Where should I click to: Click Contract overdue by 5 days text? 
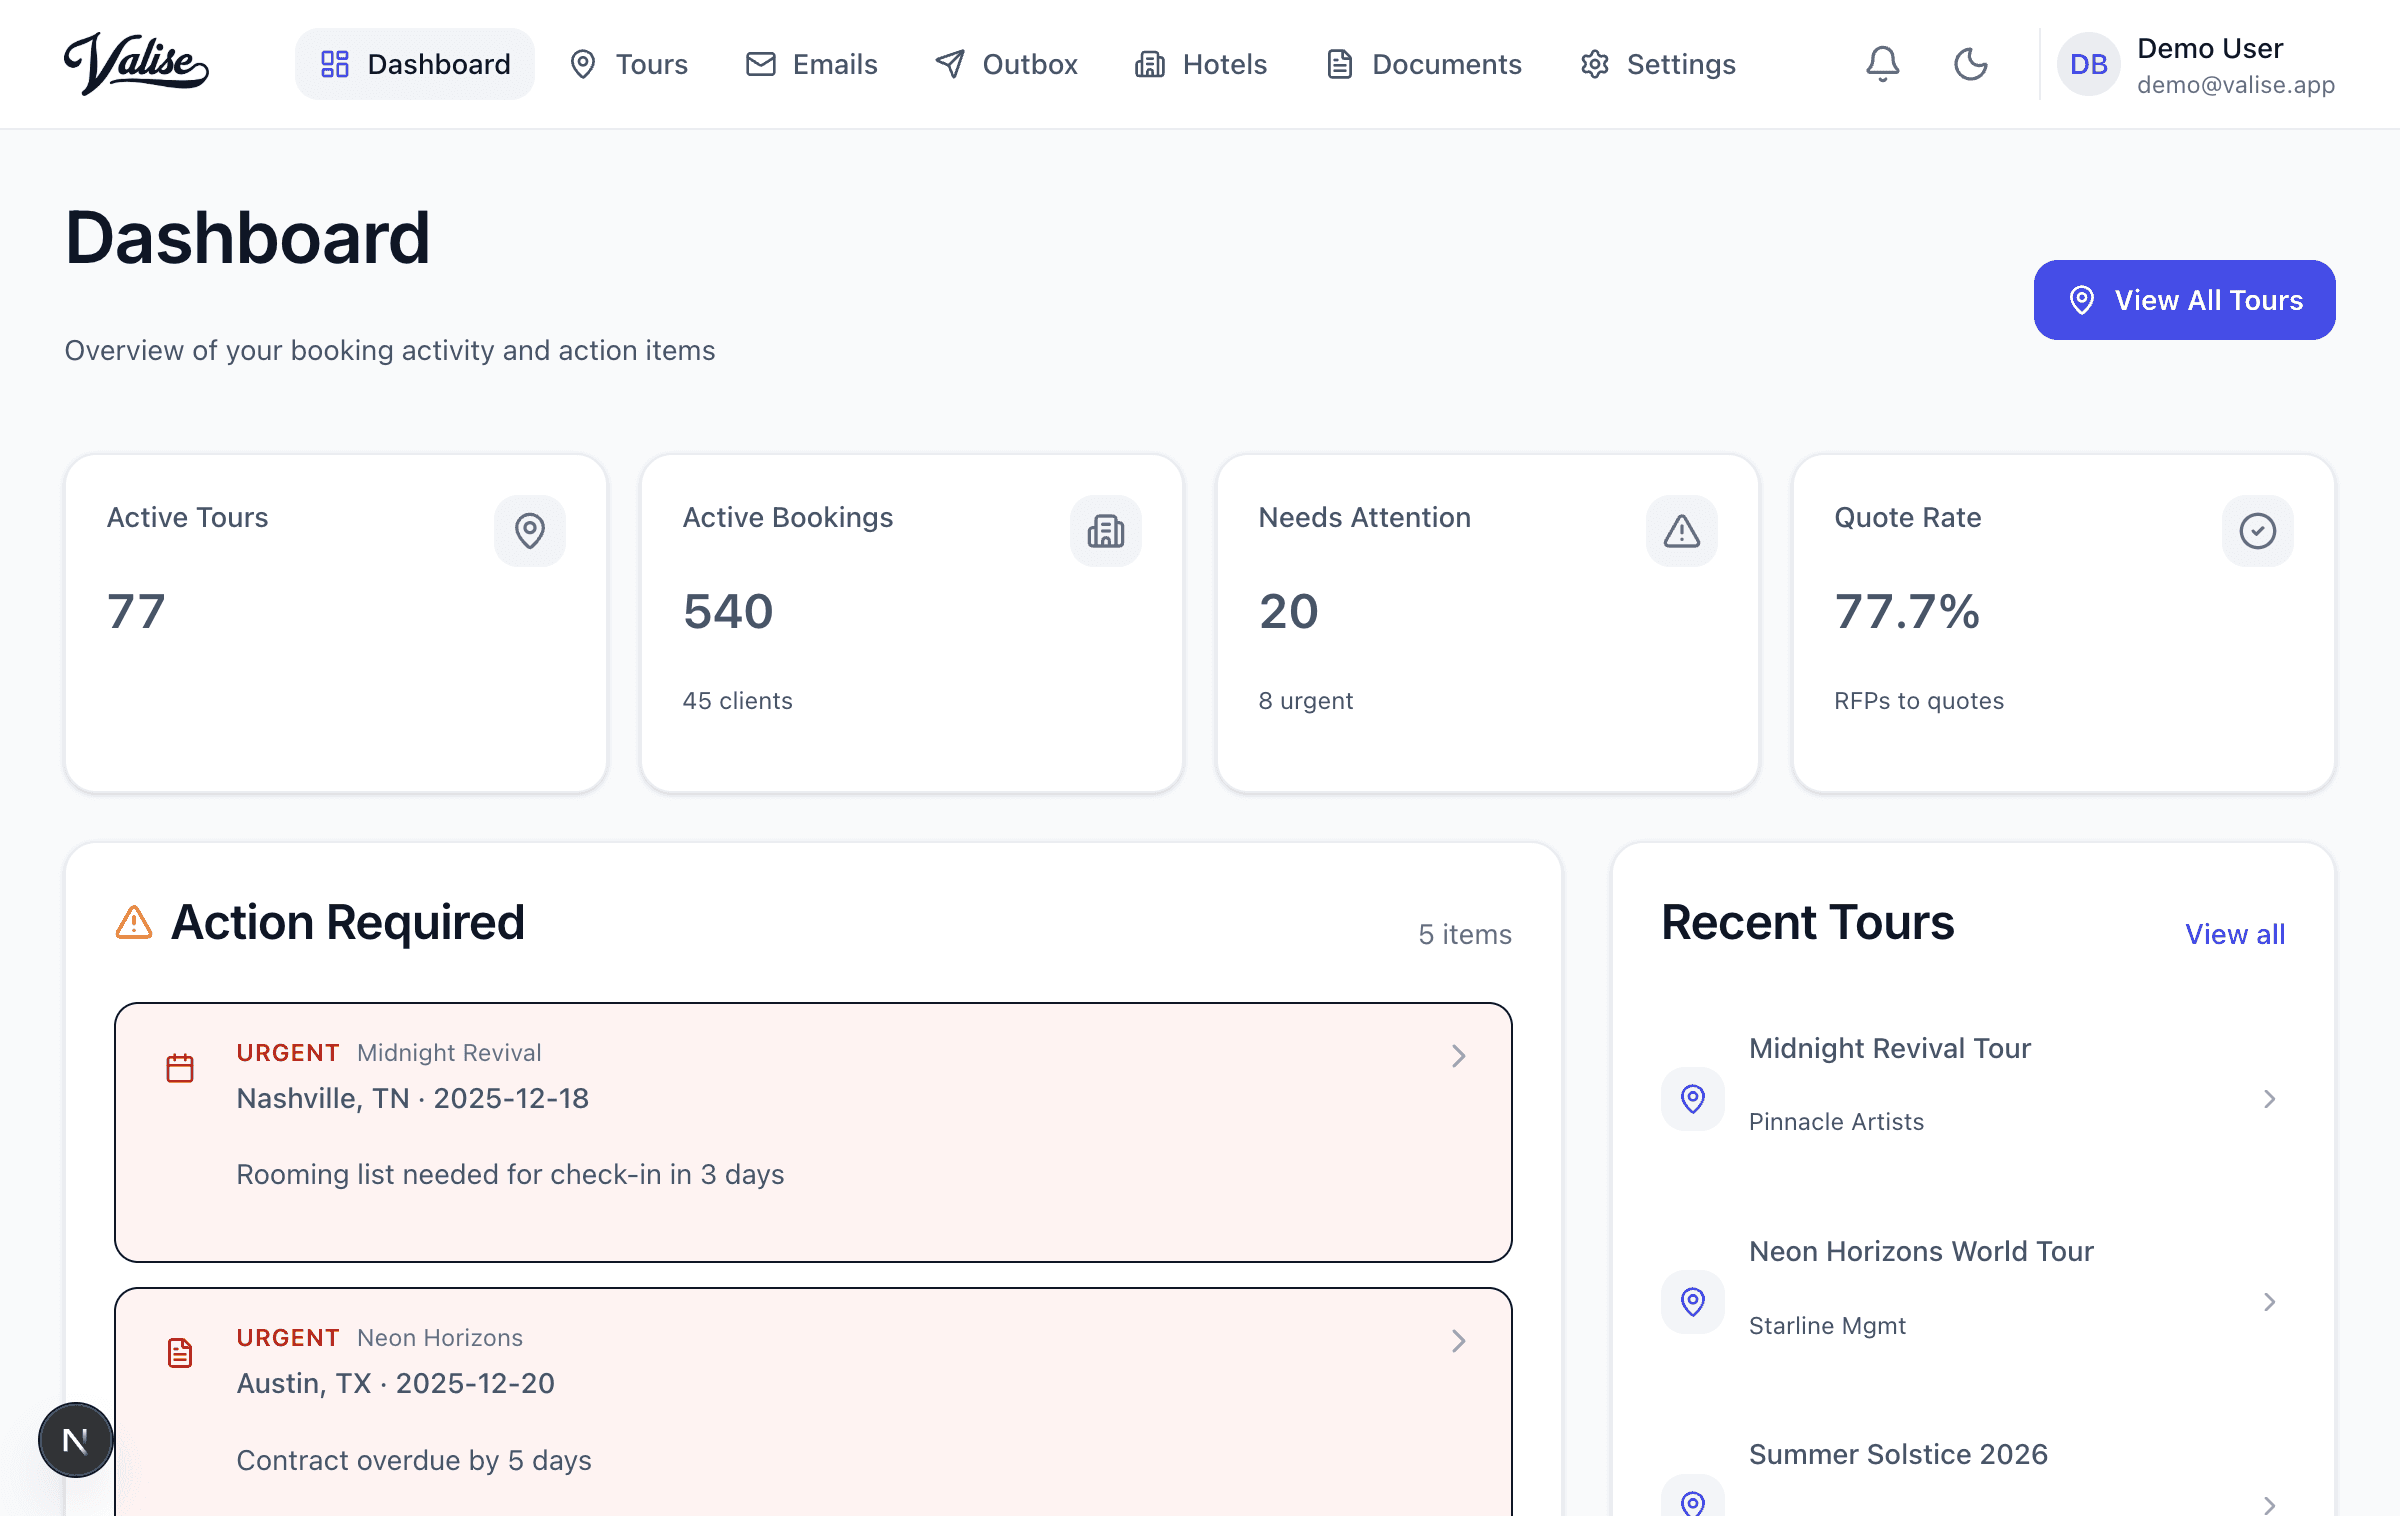414,1460
